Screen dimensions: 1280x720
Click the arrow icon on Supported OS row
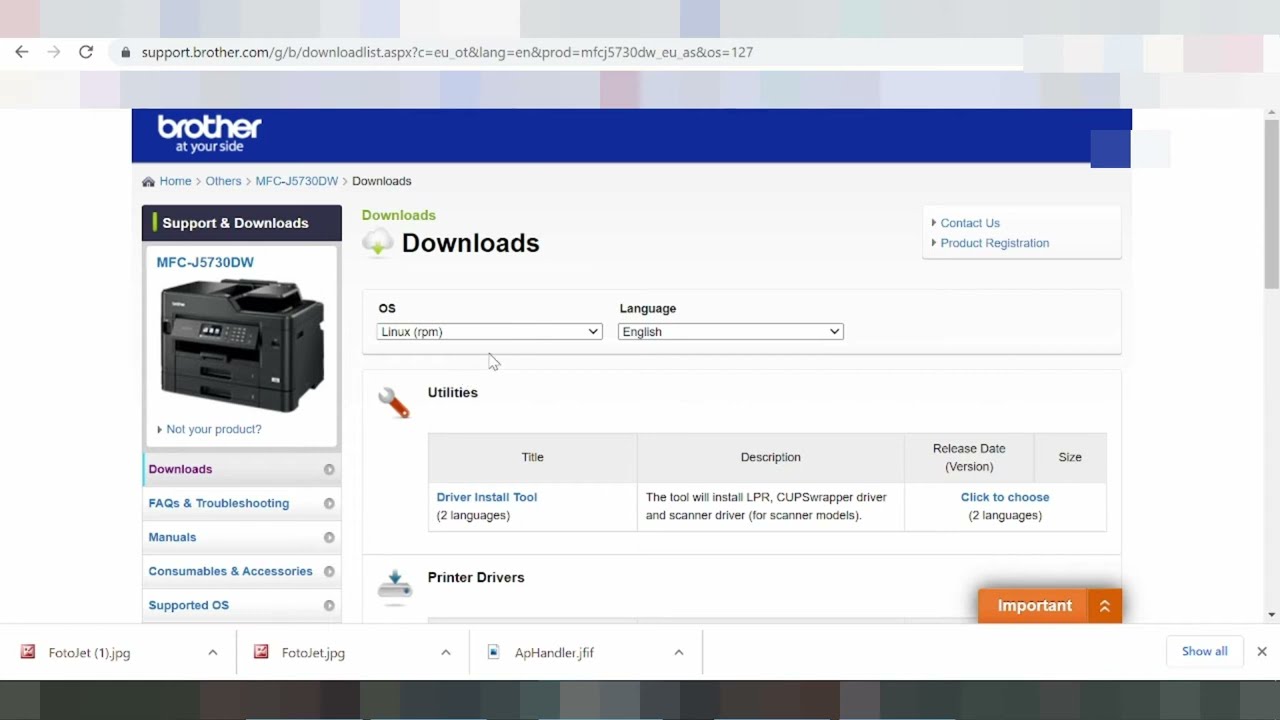click(x=329, y=605)
